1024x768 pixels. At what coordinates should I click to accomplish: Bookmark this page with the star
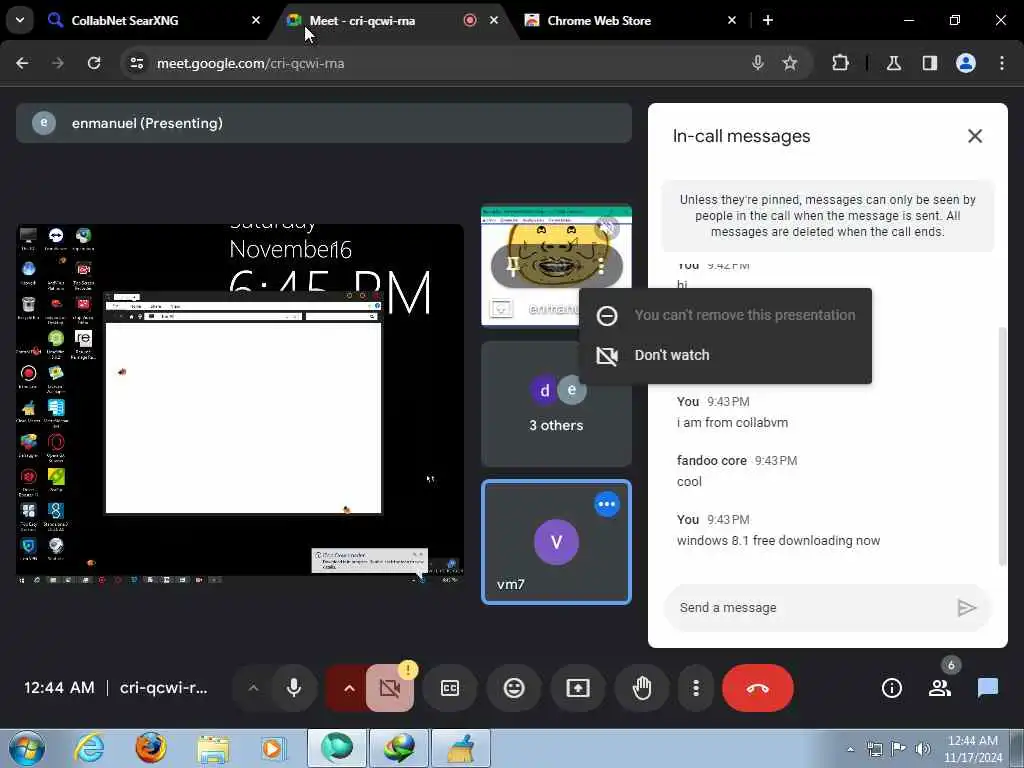pyautogui.click(x=790, y=63)
